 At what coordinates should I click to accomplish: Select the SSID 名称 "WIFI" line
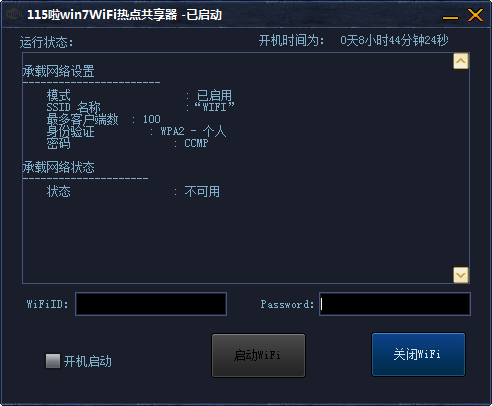(x=140, y=107)
